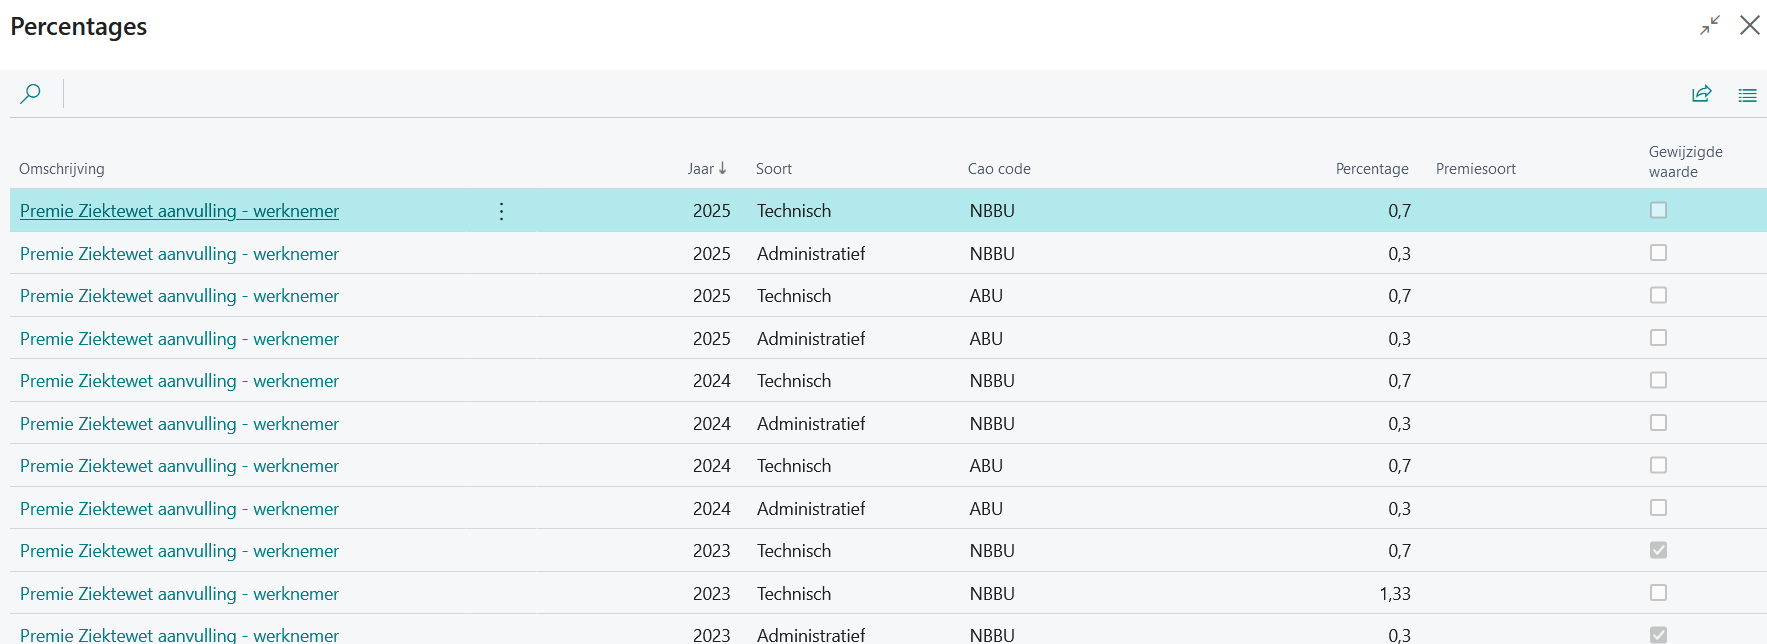Viewport: 1767px width, 644px height.
Task: Click the Jaar sort descending arrow
Action: coord(723,169)
